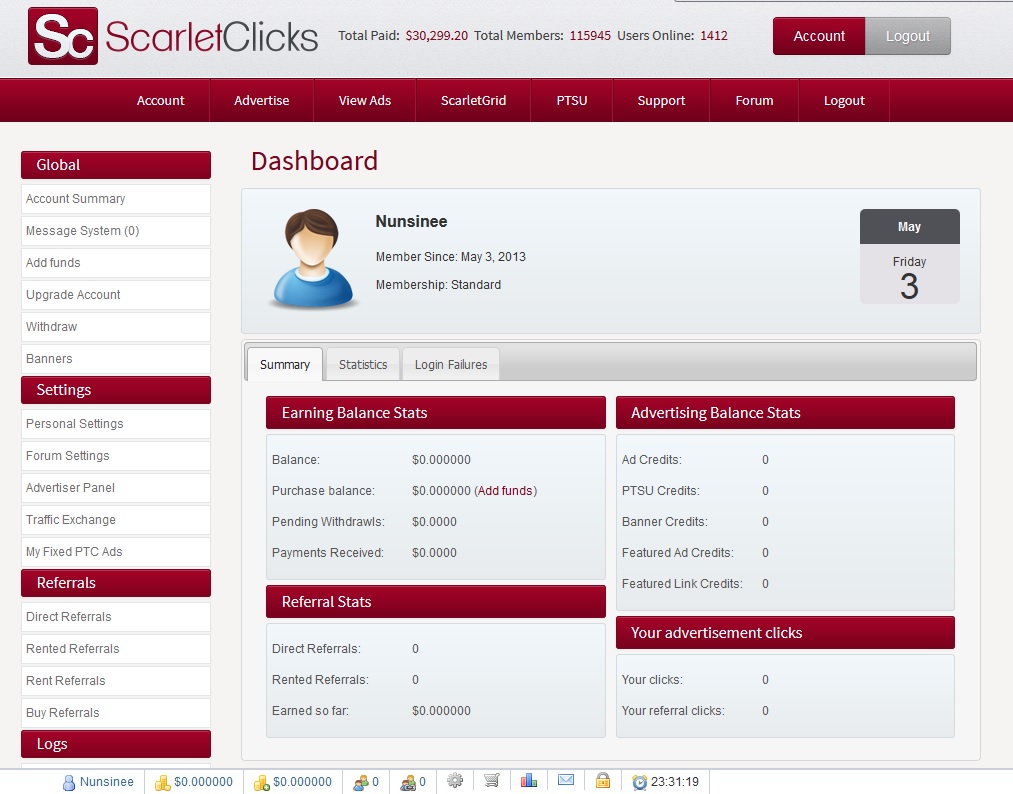
Task: Click the Nunsinee username in the footer bar
Action: (x=107, y=782)
